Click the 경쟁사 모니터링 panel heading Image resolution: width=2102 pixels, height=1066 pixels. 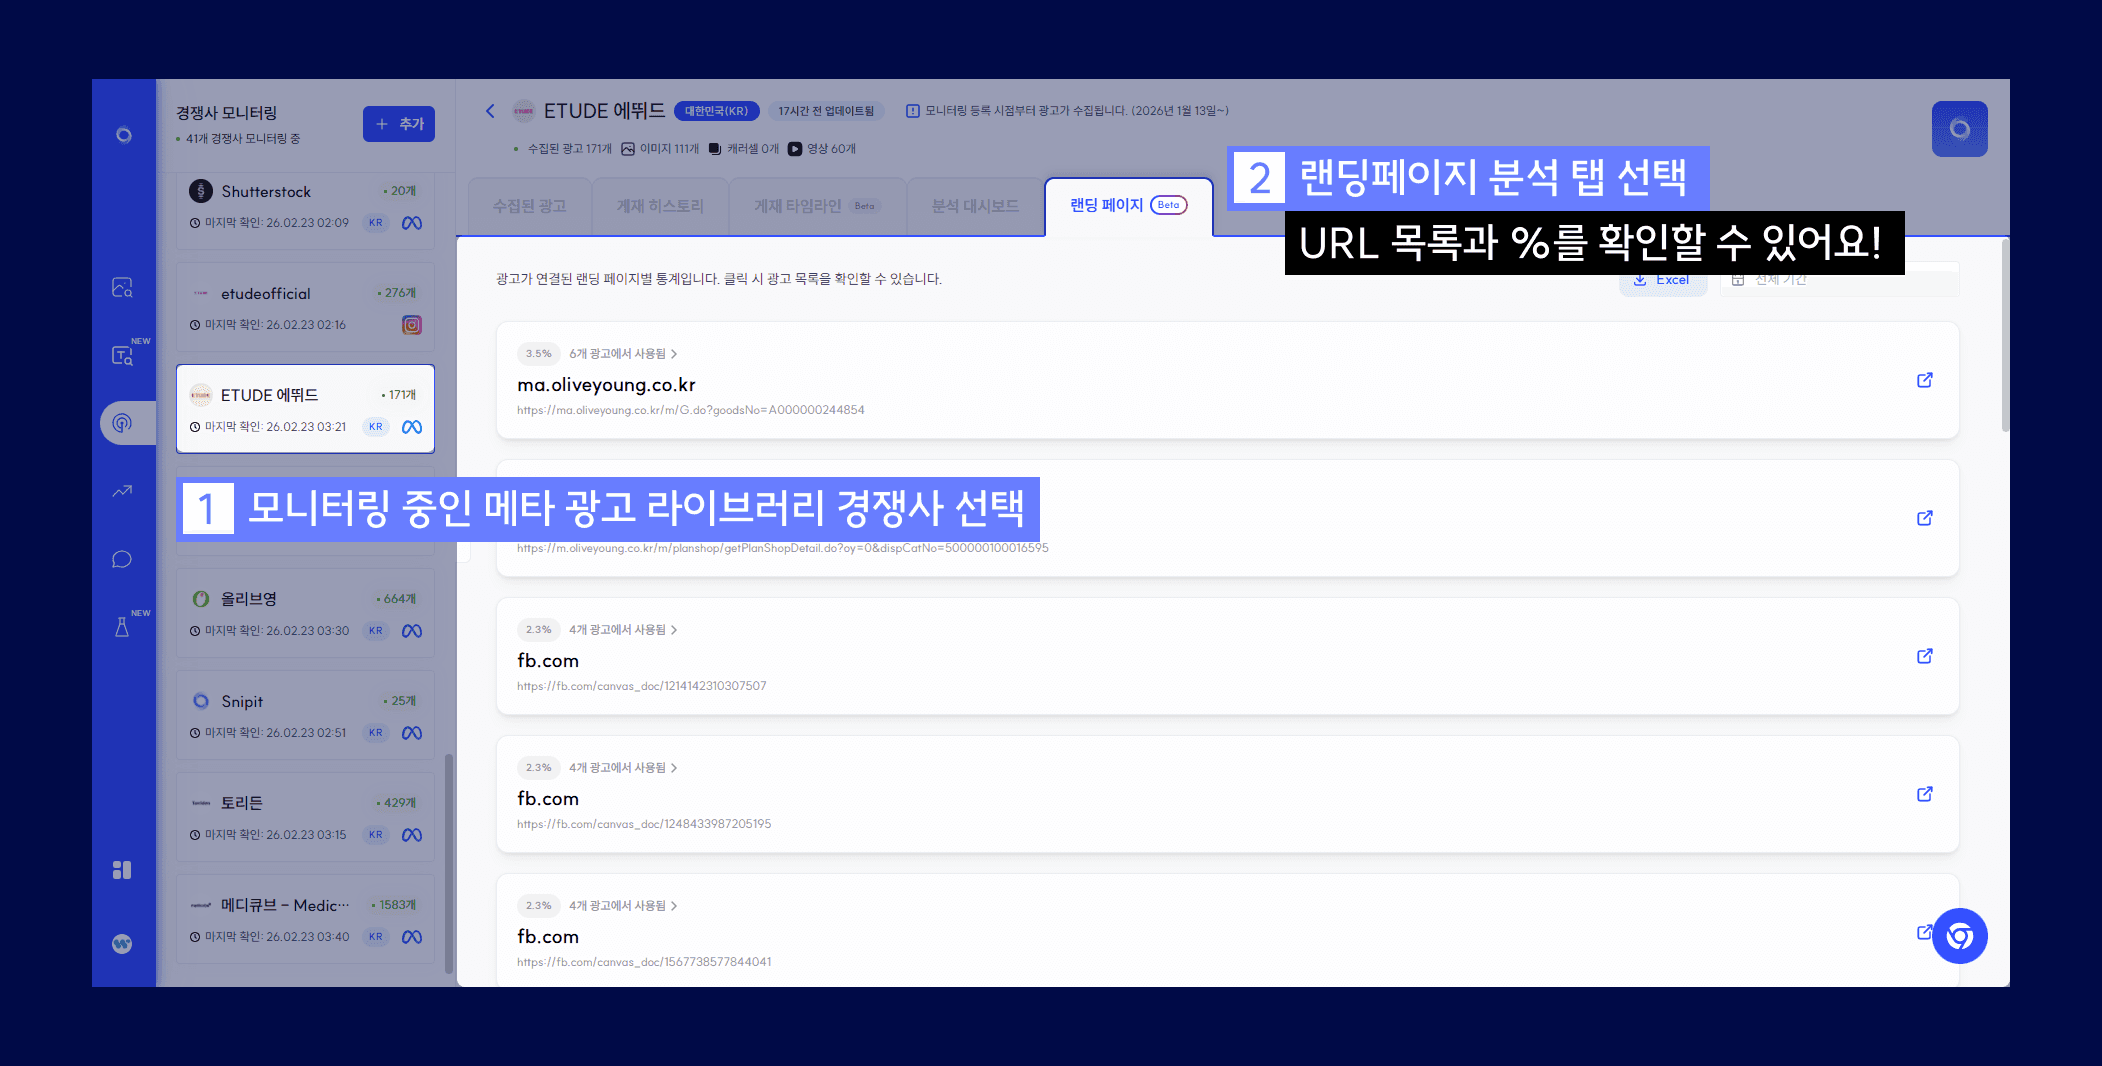(226, 113)
